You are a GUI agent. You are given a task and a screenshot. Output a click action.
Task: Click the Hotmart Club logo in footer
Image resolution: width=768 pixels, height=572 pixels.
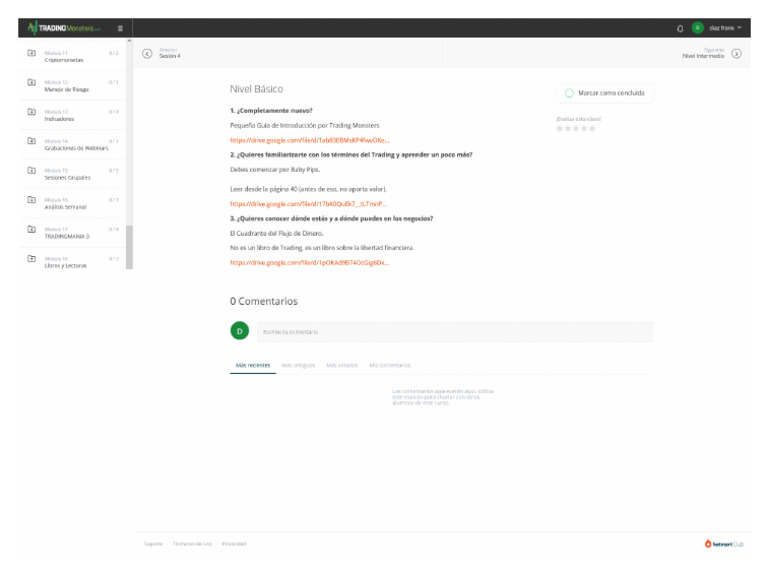(x=724, y=544)
